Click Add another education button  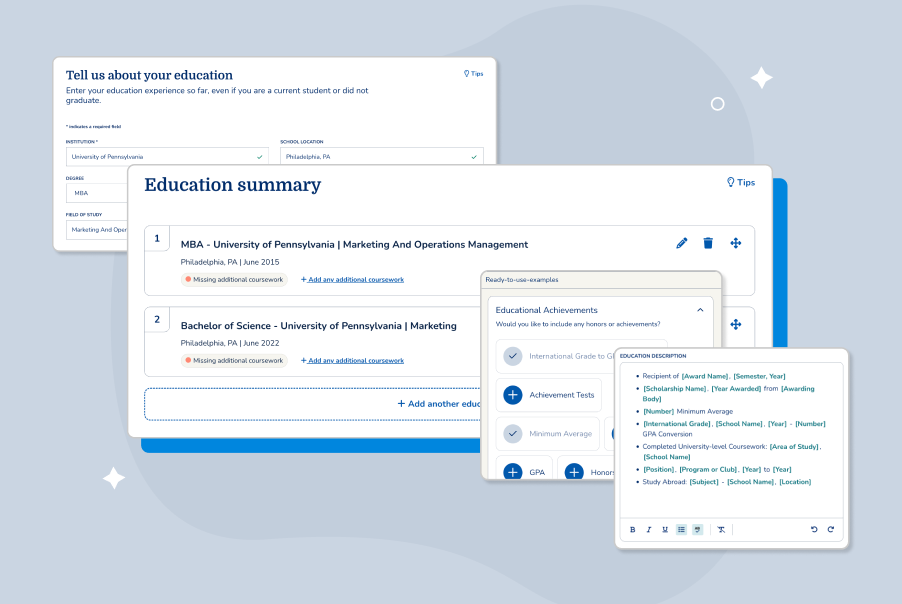point(440,404)
